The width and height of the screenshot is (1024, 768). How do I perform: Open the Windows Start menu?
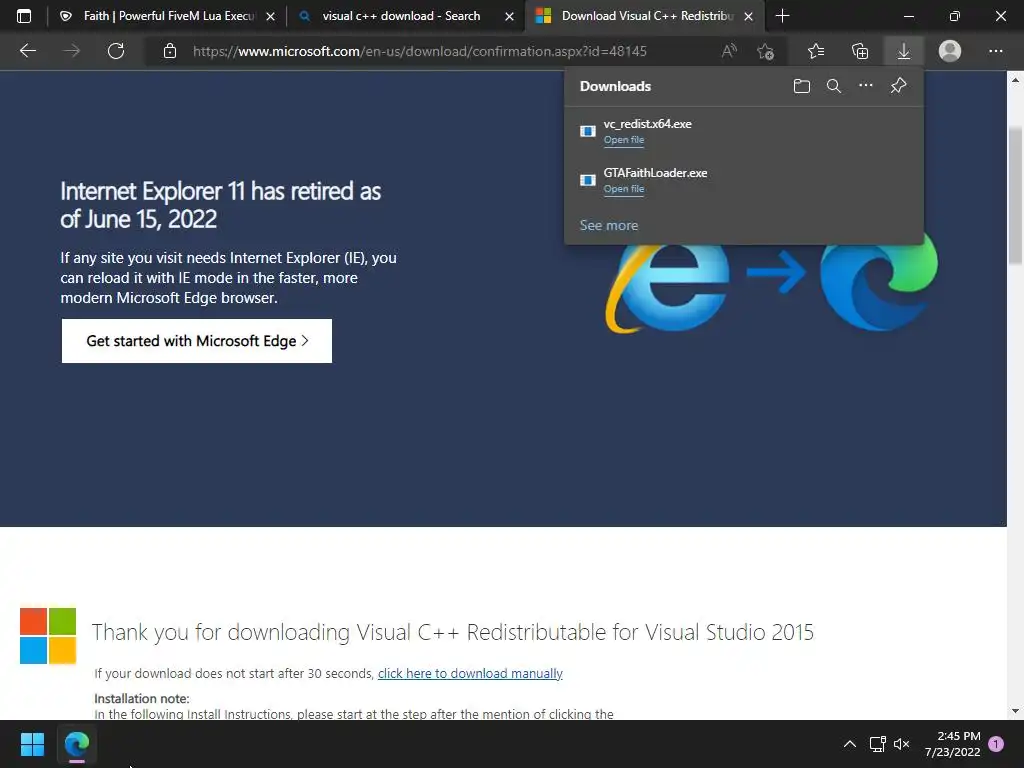point(32,744)
